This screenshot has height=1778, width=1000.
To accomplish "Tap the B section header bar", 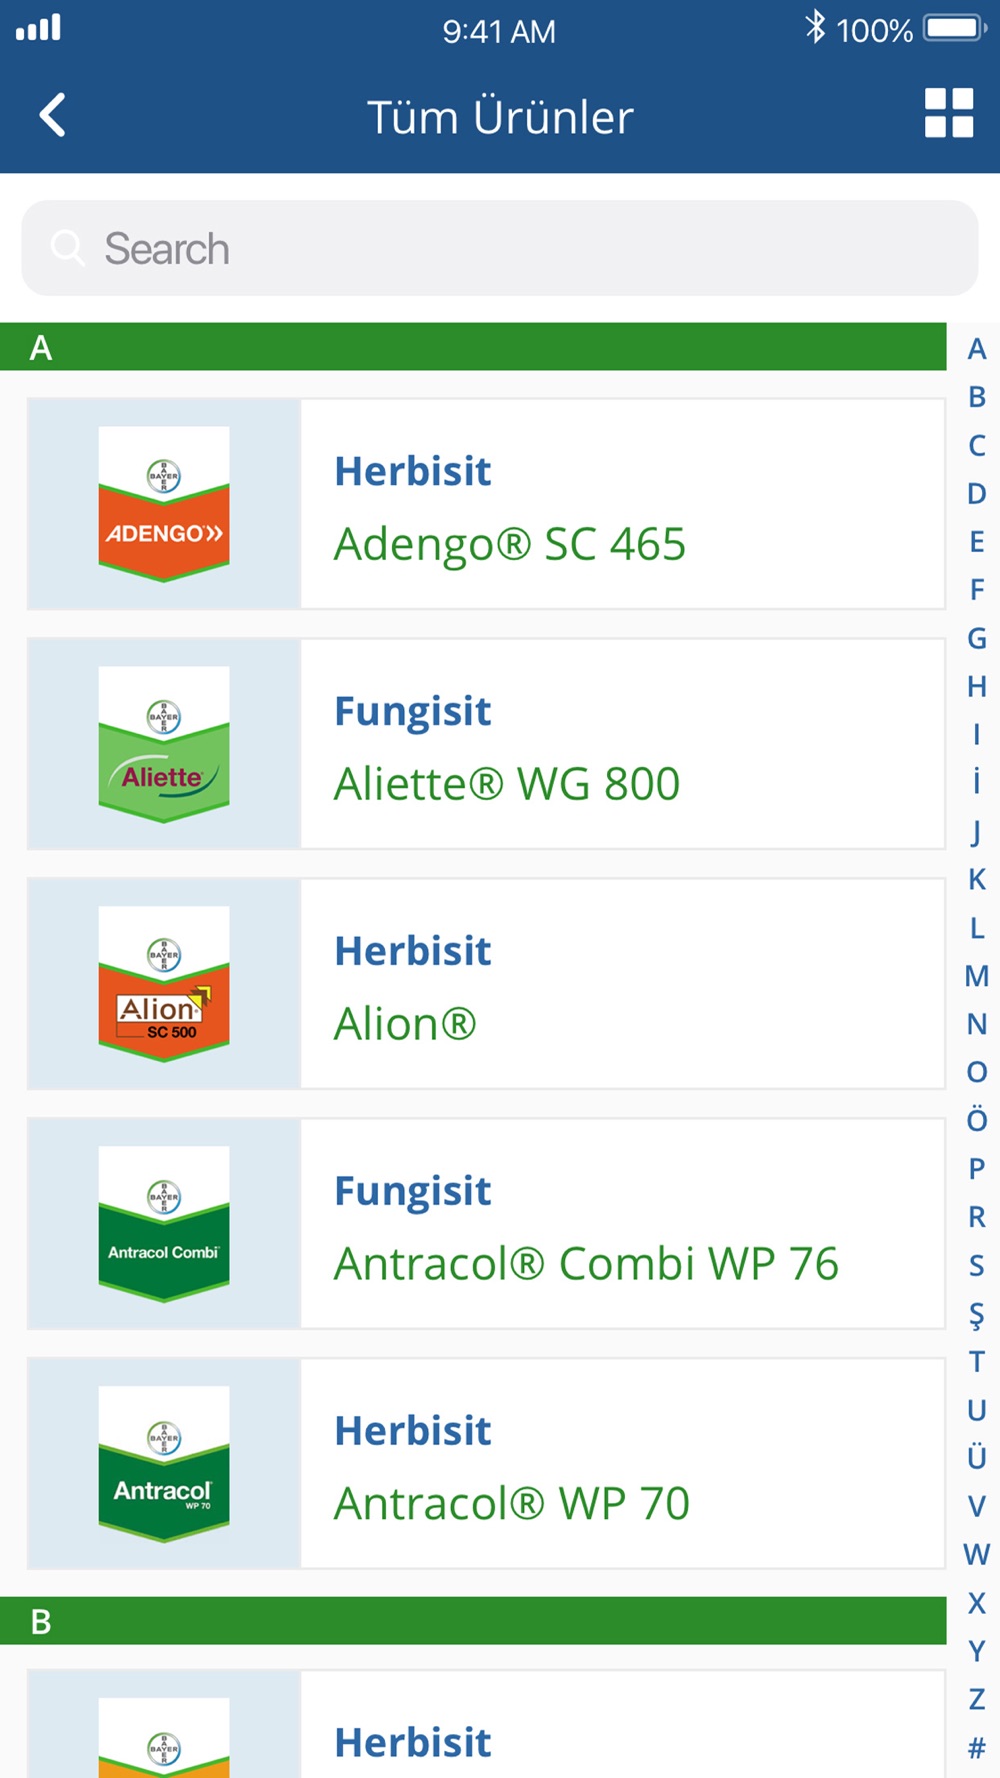I will (473, 1621).
